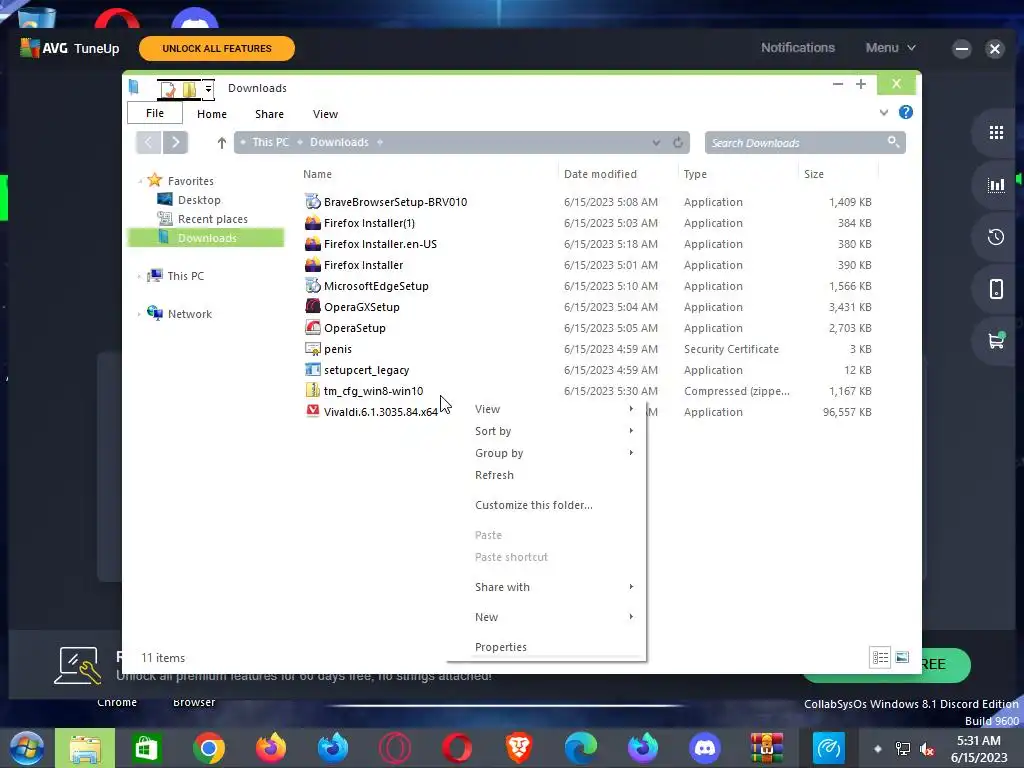Open Google Chrome from taskbar
This screenshot has height=768, width=1024.
tap(209, 748)
